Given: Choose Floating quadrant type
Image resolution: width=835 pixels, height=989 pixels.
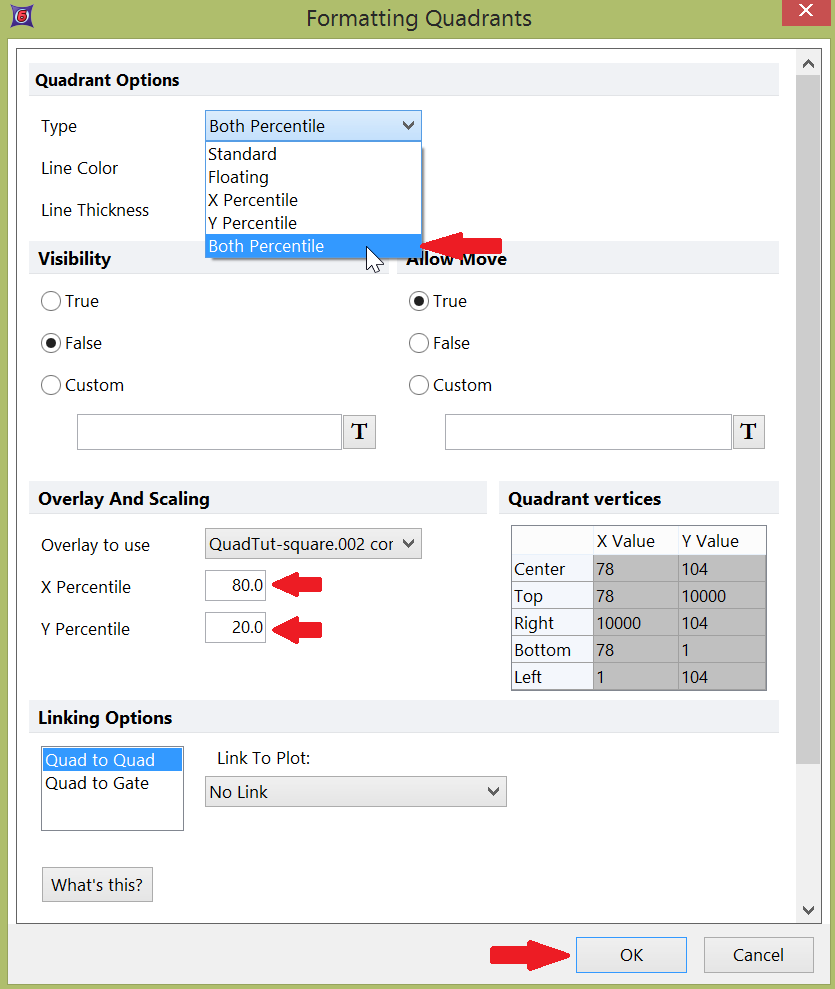Looking at the screenshot, I should click(x=238, y=177).
